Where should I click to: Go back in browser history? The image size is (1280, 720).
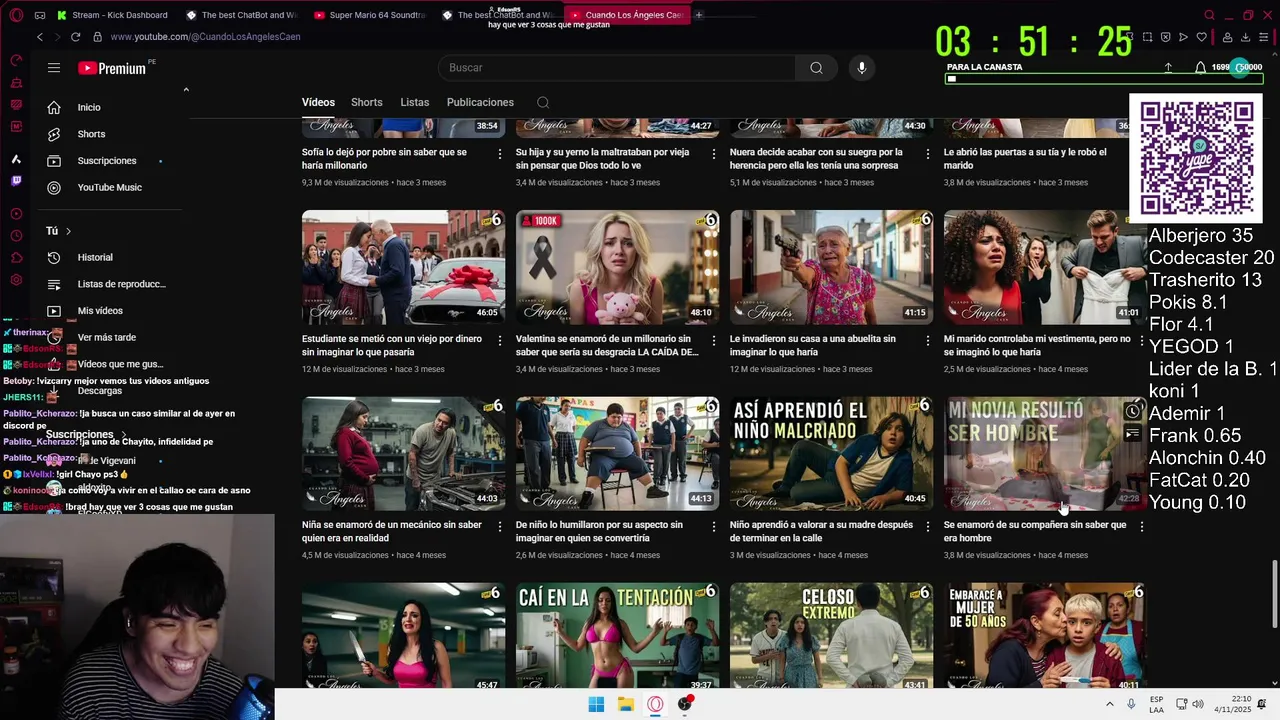pyautogui.click(x=40, y=37)
